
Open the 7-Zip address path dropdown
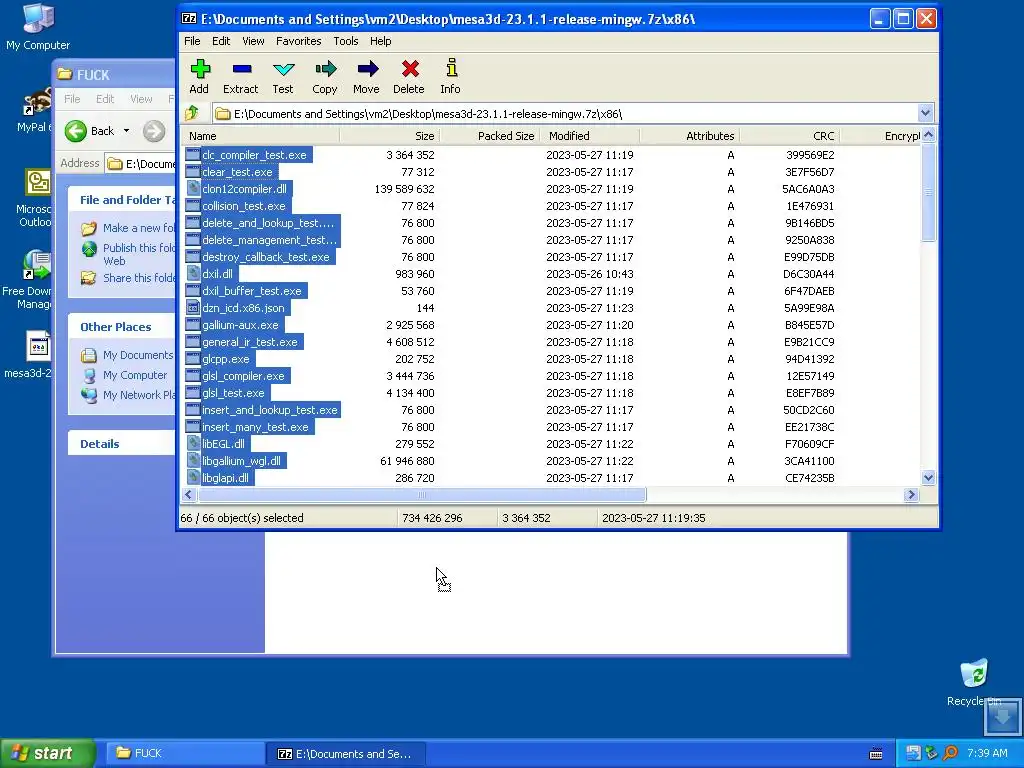click(925, 113)
